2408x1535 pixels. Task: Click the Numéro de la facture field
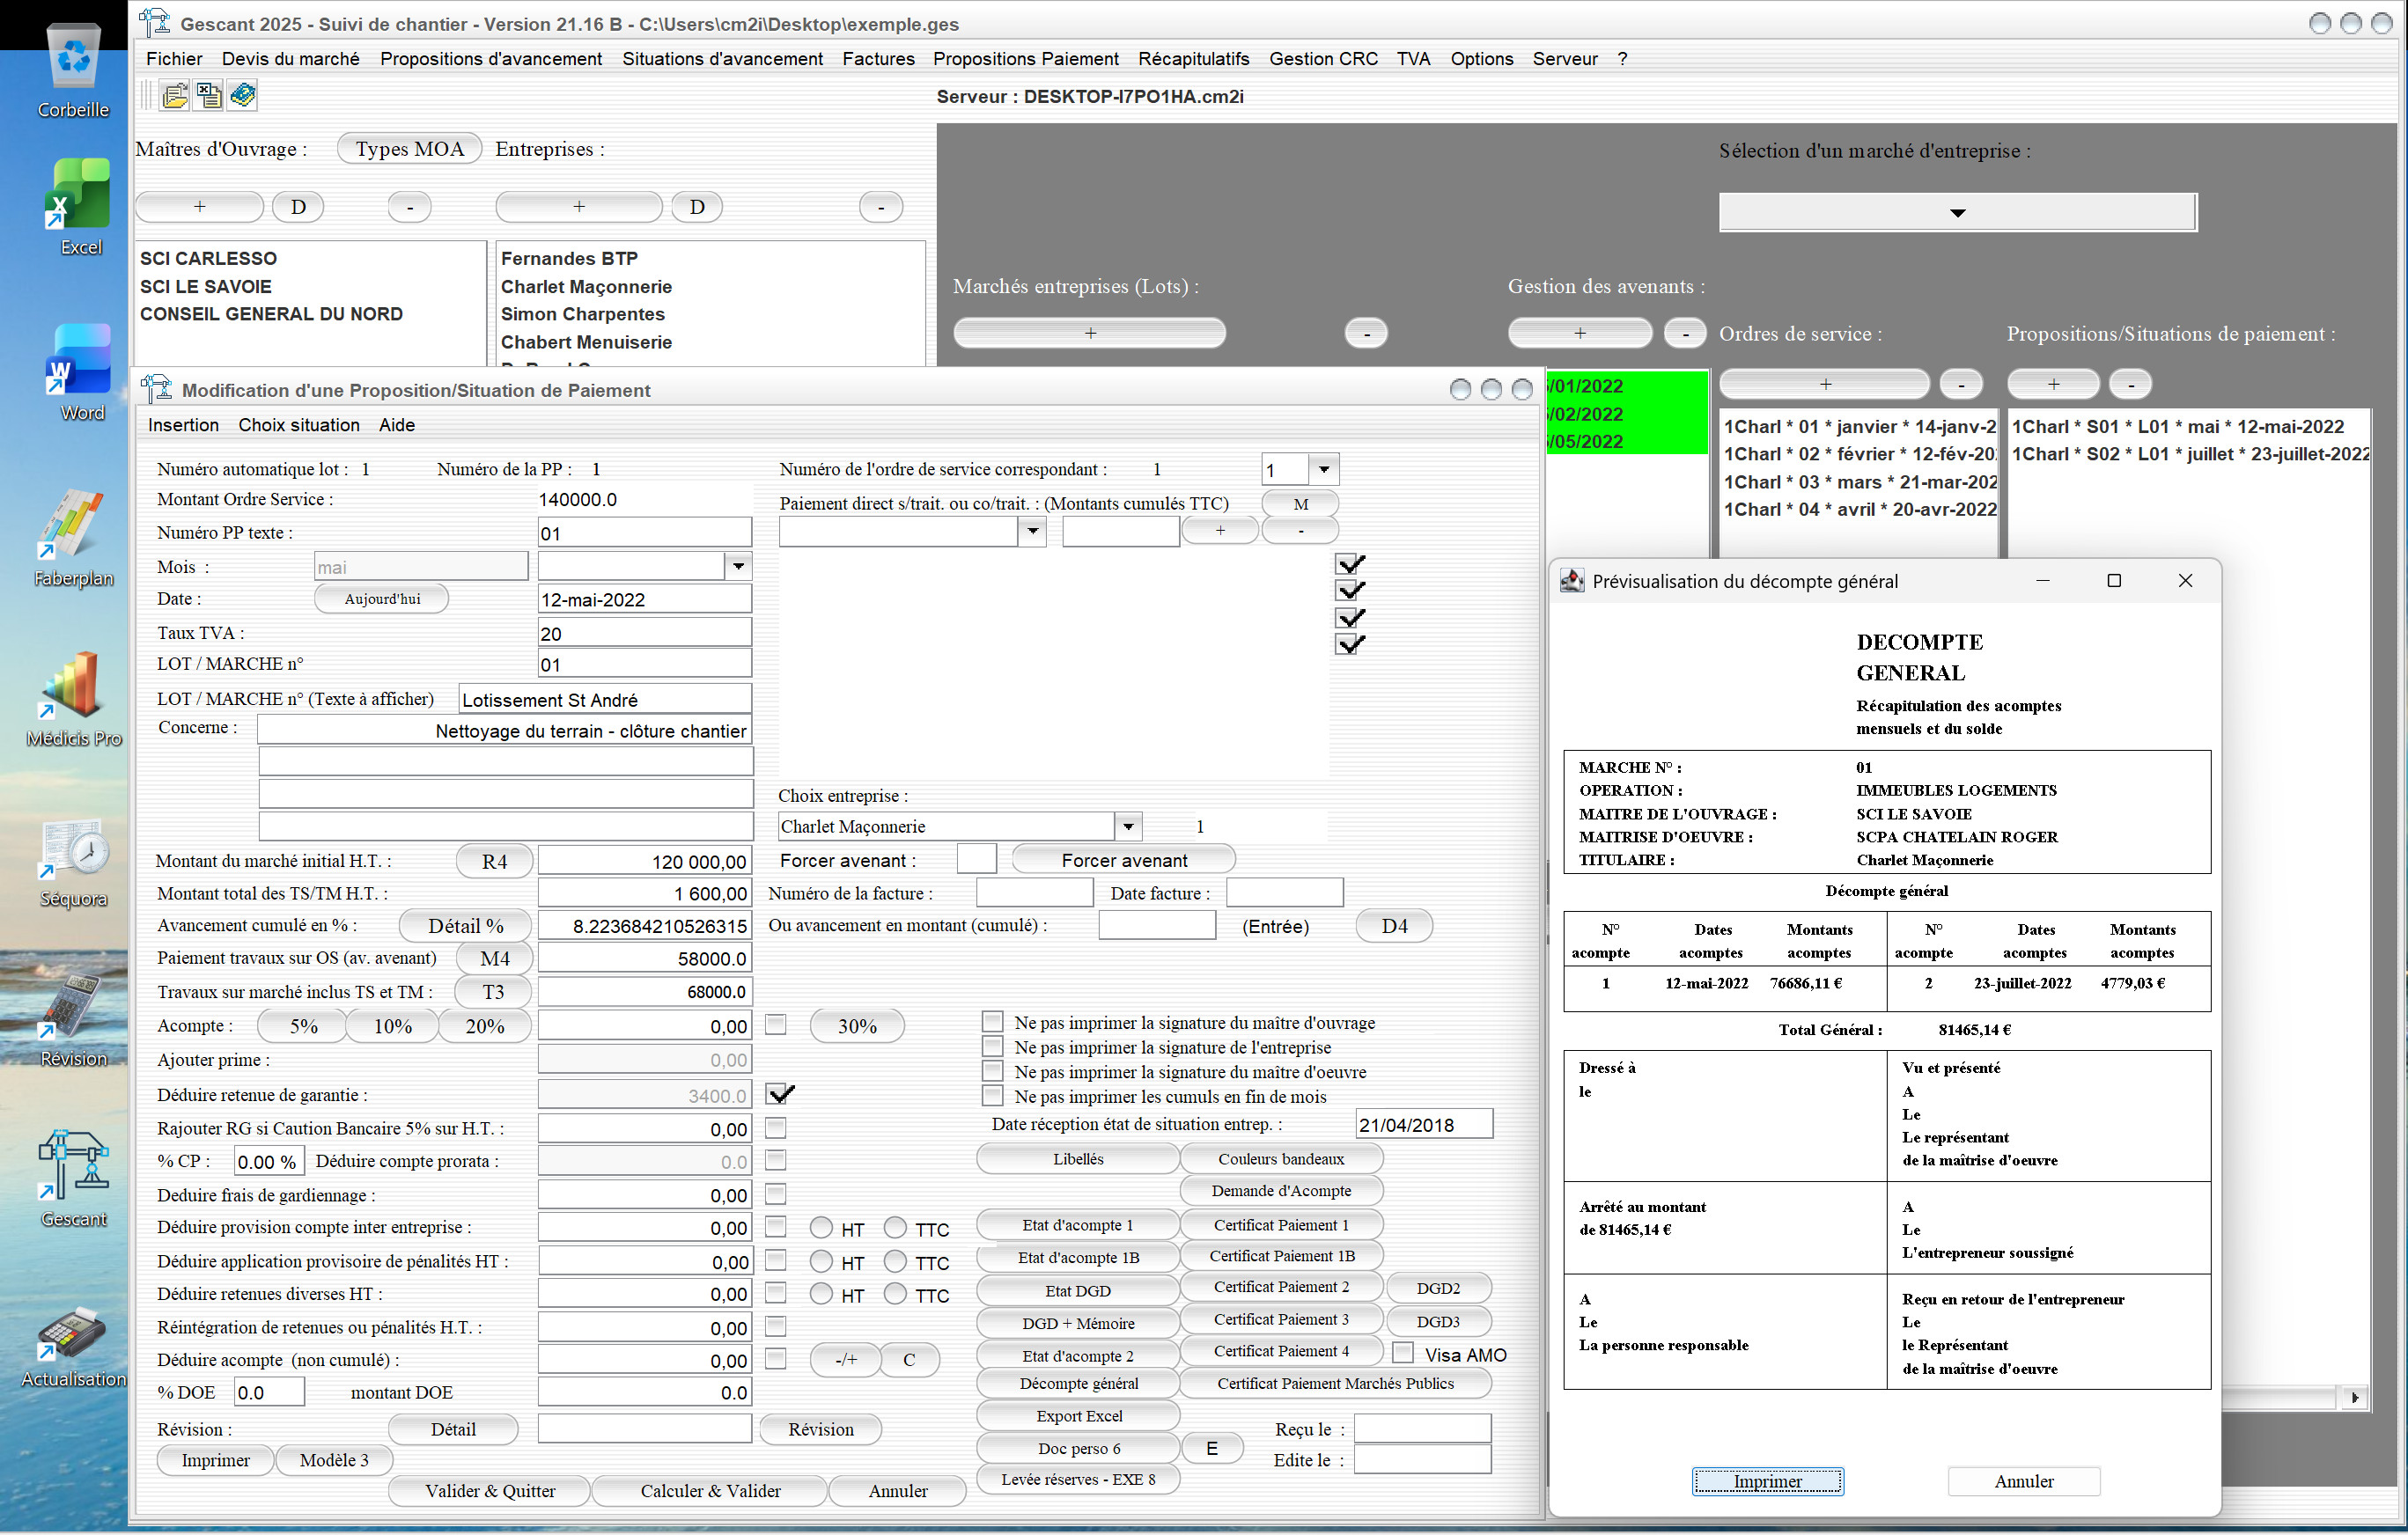[1034, 893]
